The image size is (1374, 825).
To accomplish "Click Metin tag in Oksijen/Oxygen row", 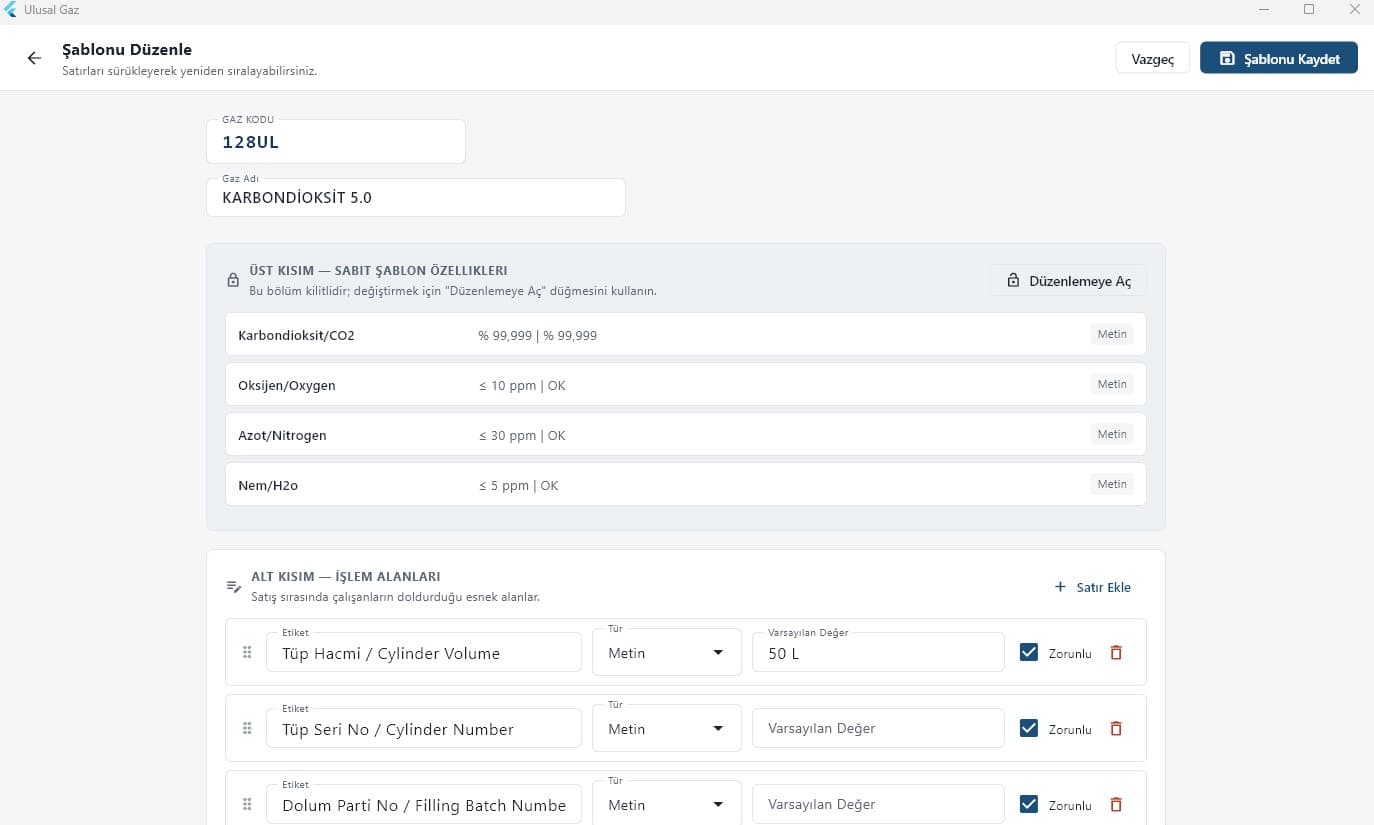I will coord(1112,384).
